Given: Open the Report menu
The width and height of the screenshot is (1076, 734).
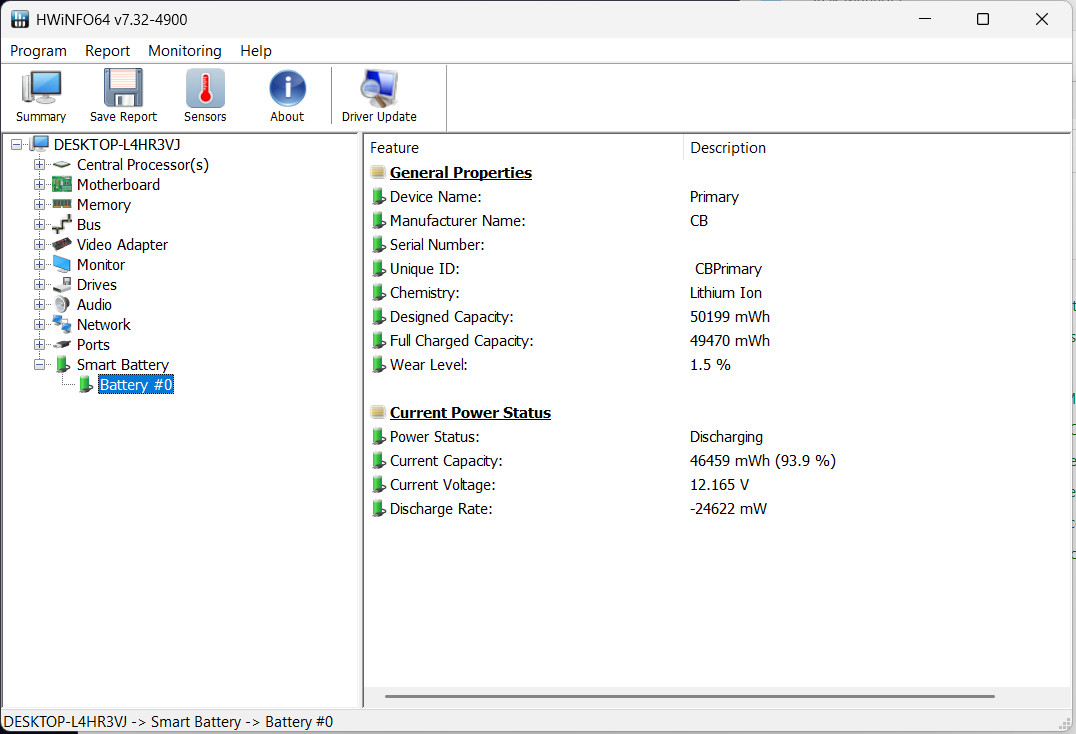Looking at the screenshot, I should click(x=108, y=51).
